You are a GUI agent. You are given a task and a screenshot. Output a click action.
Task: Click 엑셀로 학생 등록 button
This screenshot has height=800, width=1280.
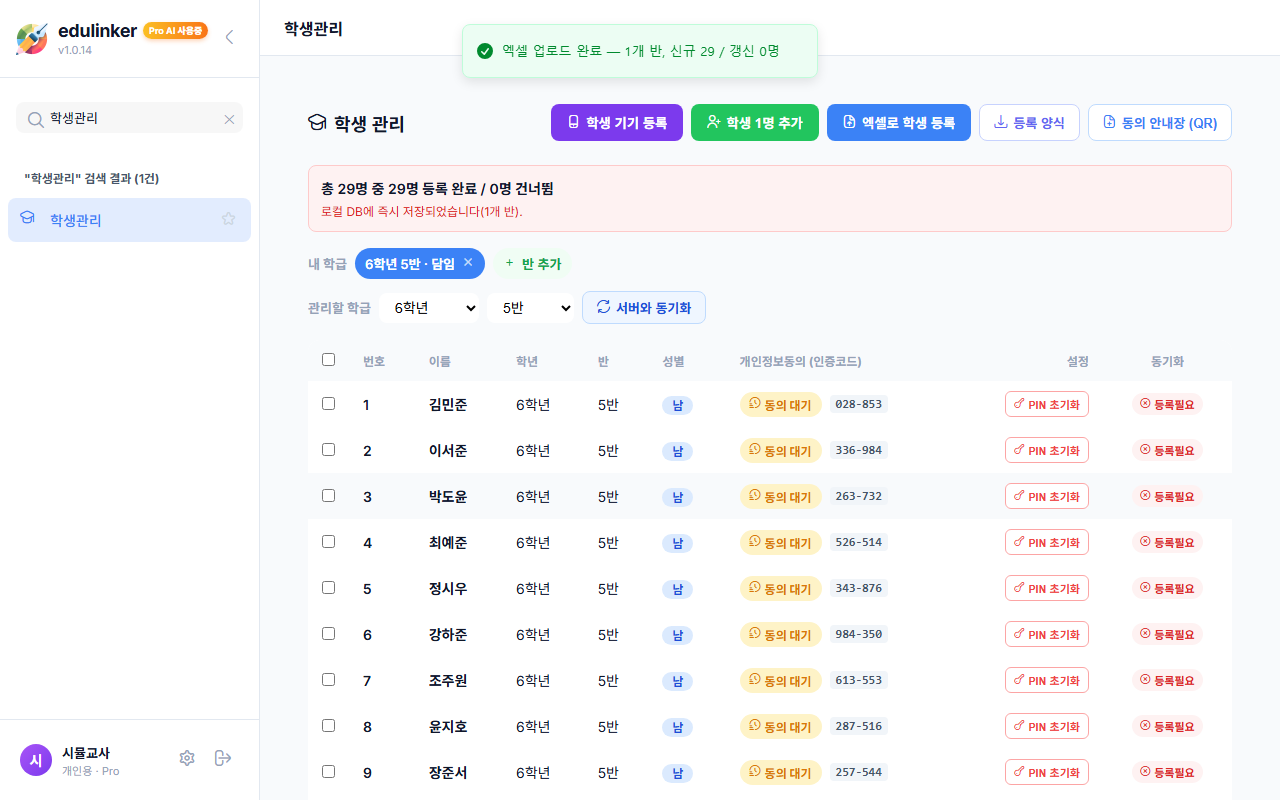pyautogui.click(x=899, y=122)
